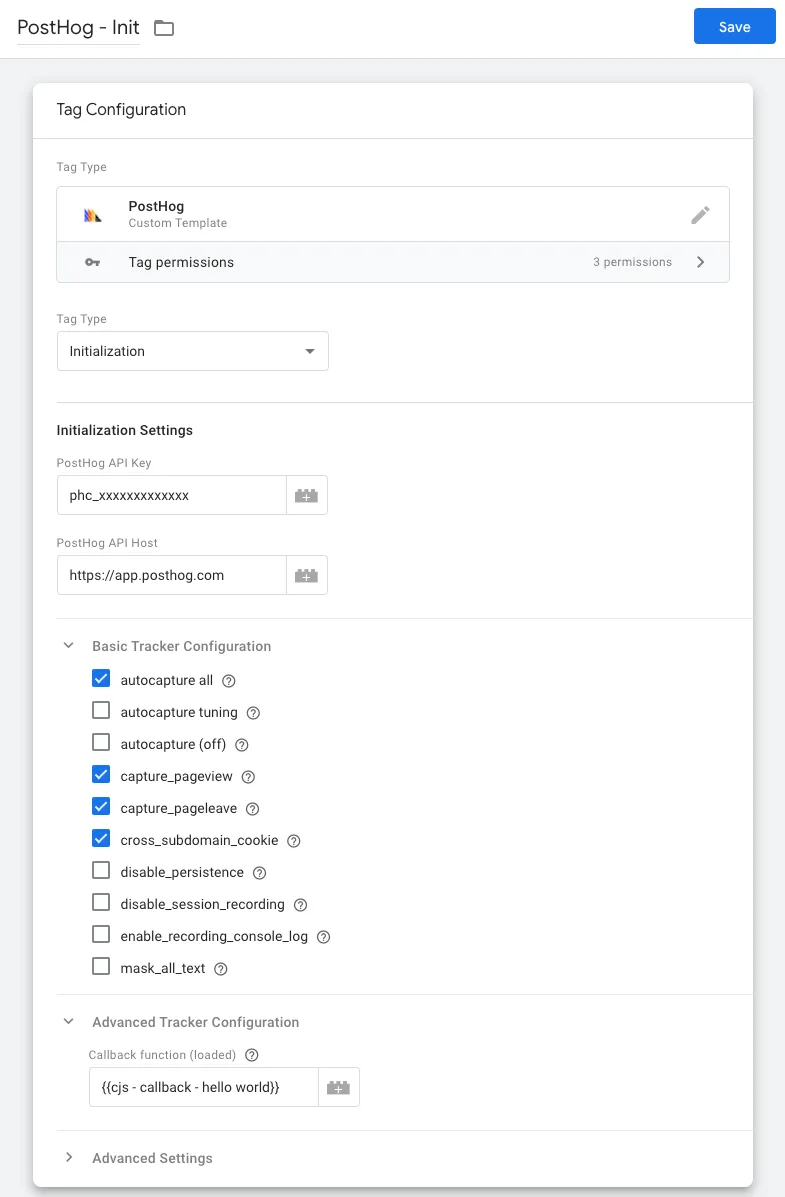Click inside the PostHog API Key field
Screen dimensions: 785x1197
(170, 495)
